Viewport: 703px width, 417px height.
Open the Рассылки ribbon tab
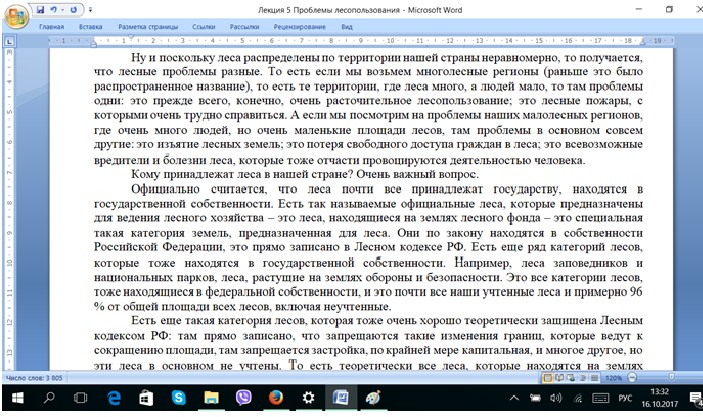click(x=244, y=27)
